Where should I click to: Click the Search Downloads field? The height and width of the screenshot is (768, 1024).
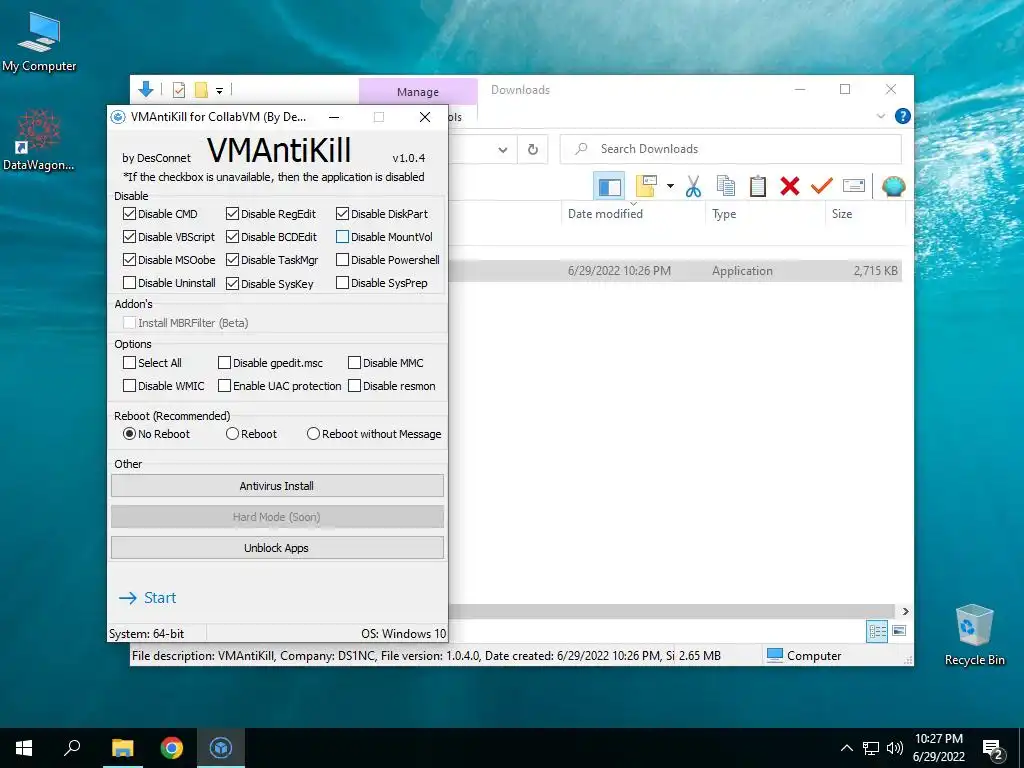coord(731,149)
